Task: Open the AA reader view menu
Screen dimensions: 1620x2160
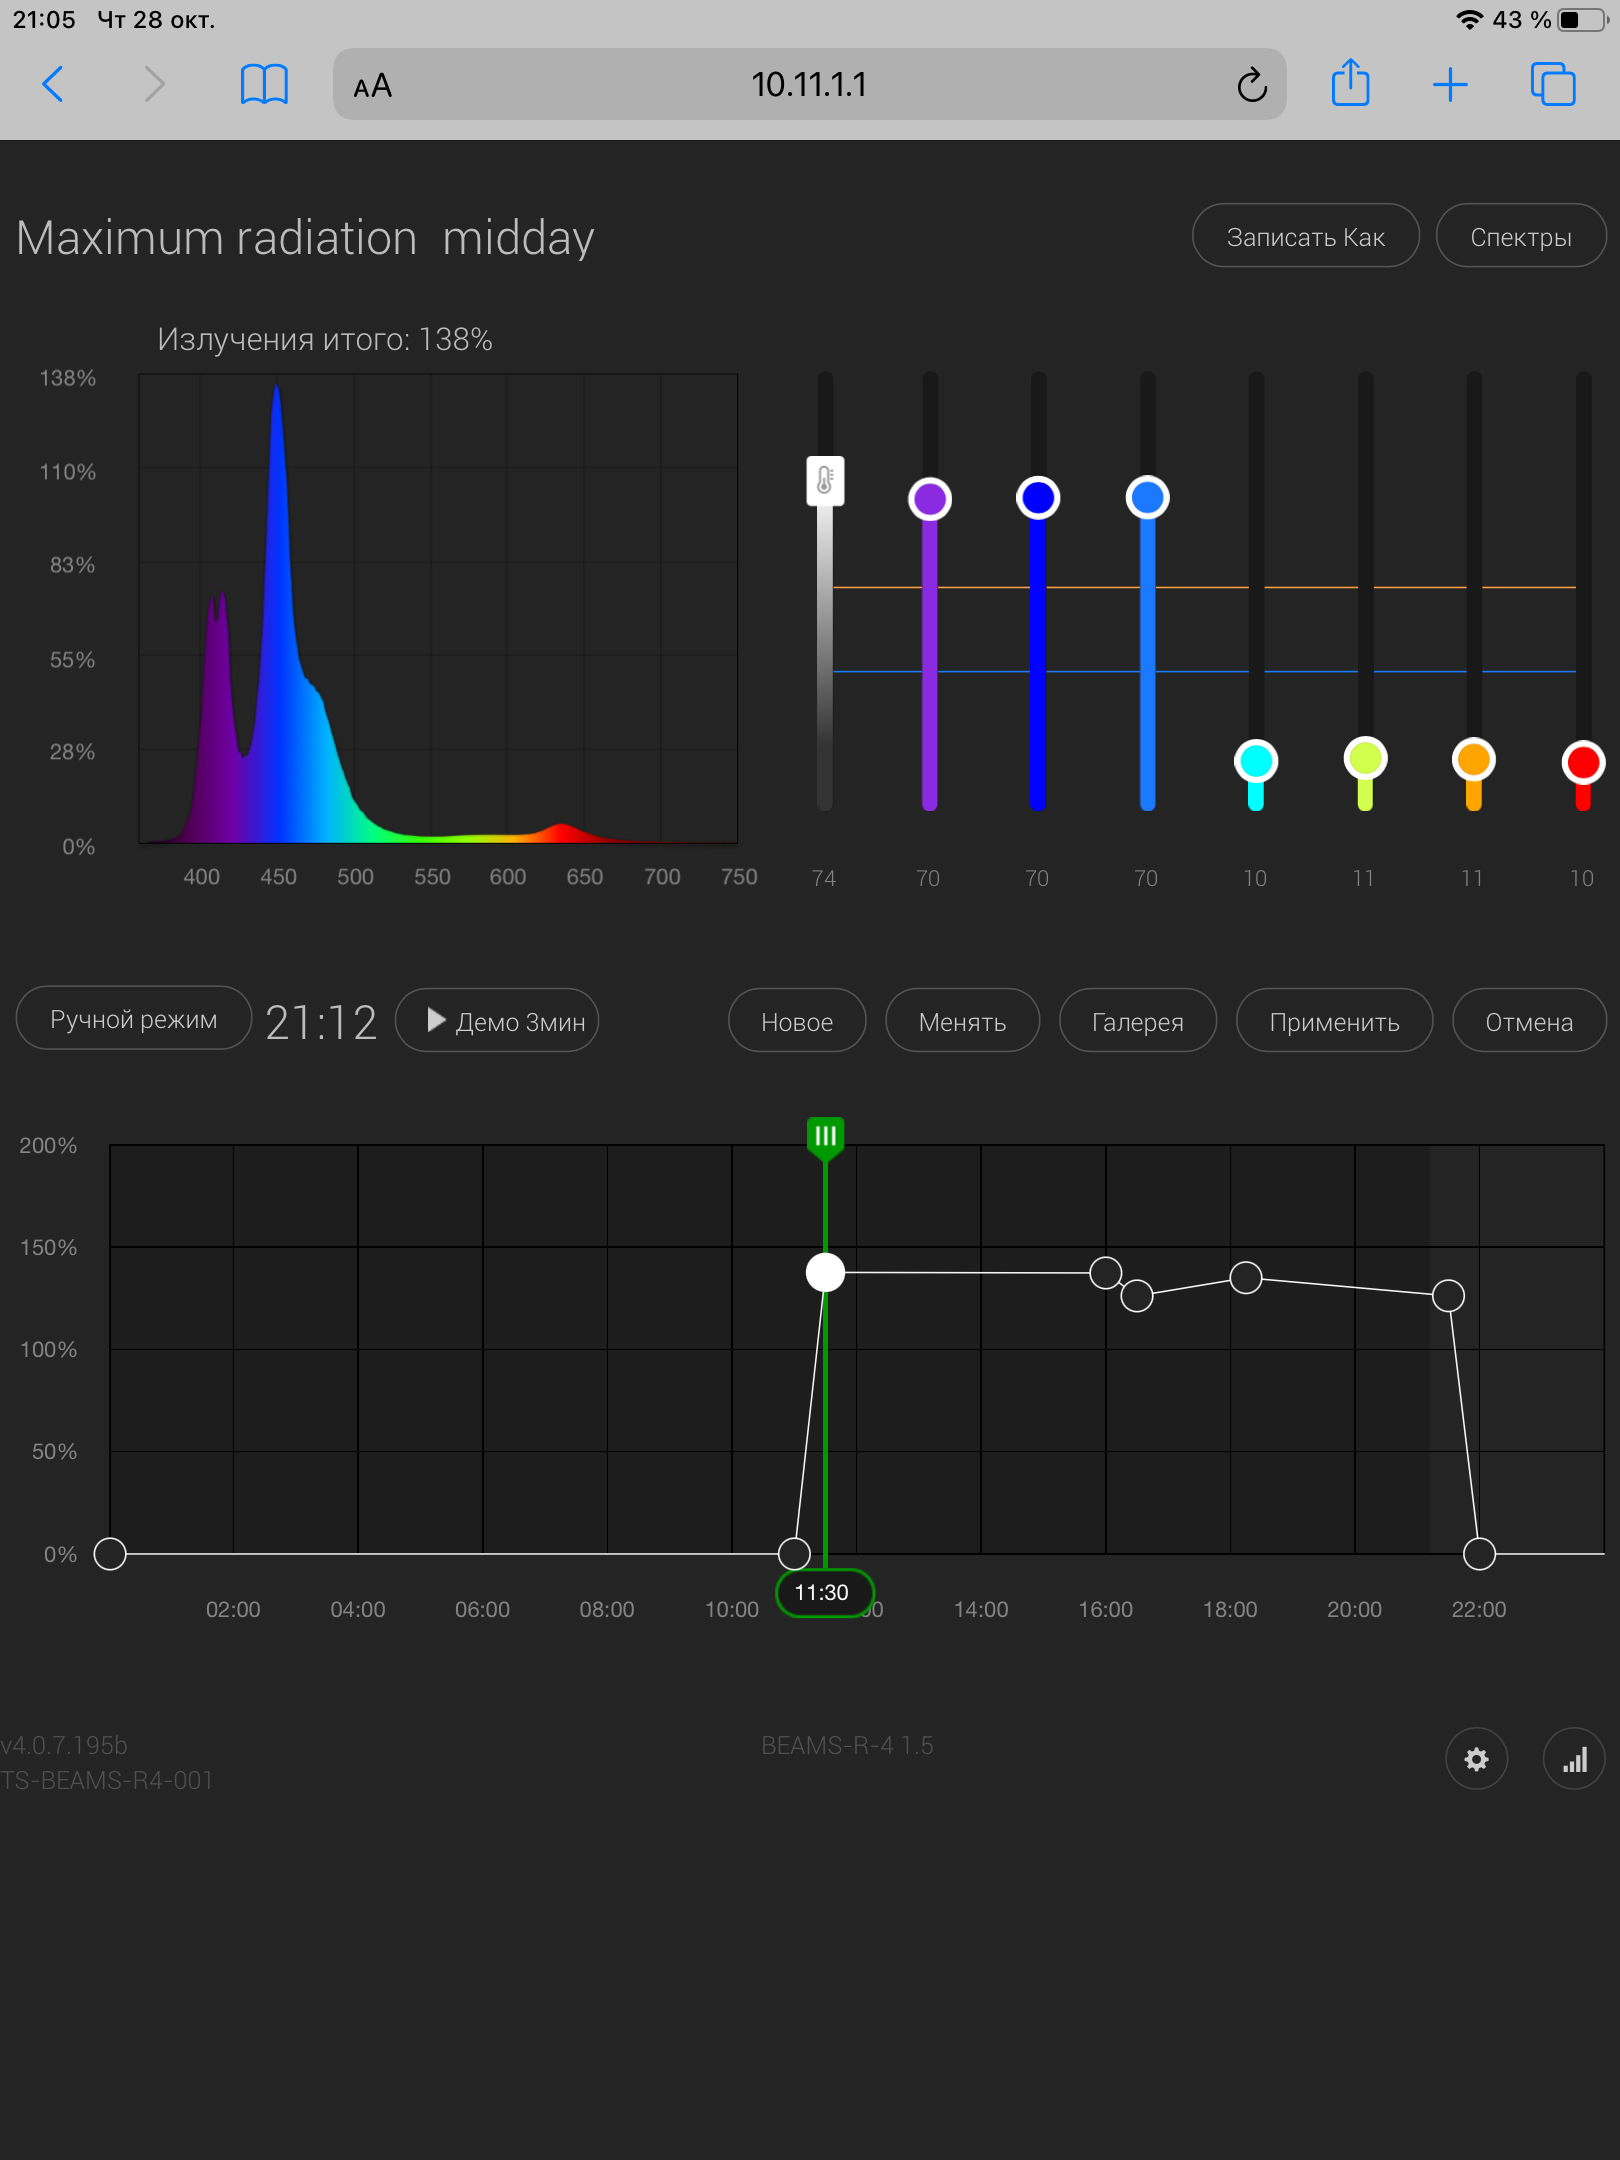Action: 372,86
